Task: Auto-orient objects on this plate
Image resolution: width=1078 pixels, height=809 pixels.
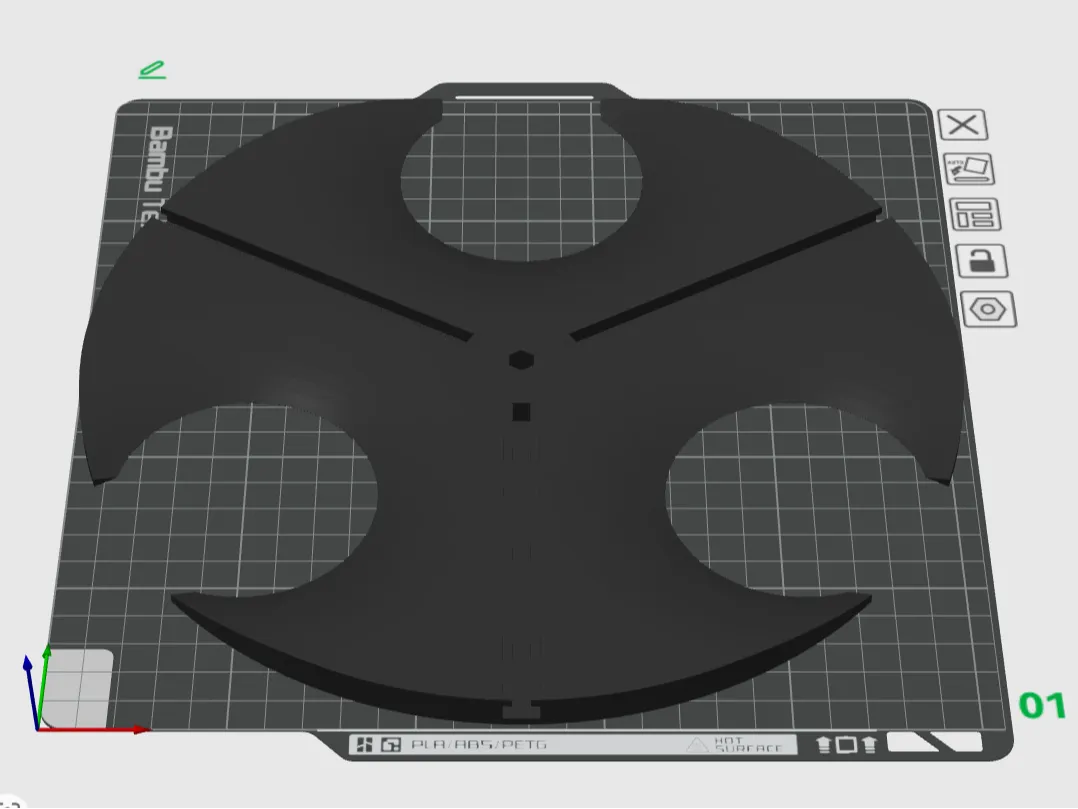Action: 969,169
